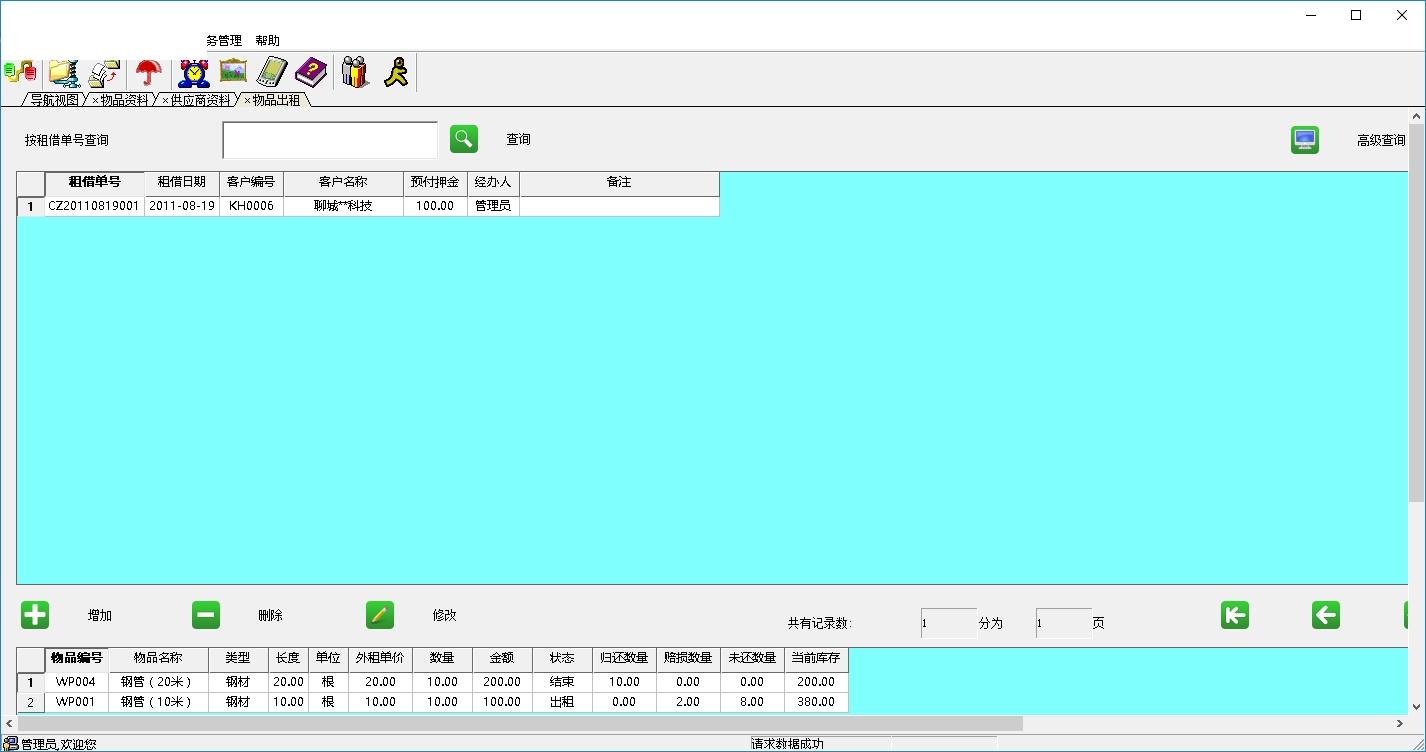
Task: Click the 客户名称 column header
Action: click(x=343, y=182)
